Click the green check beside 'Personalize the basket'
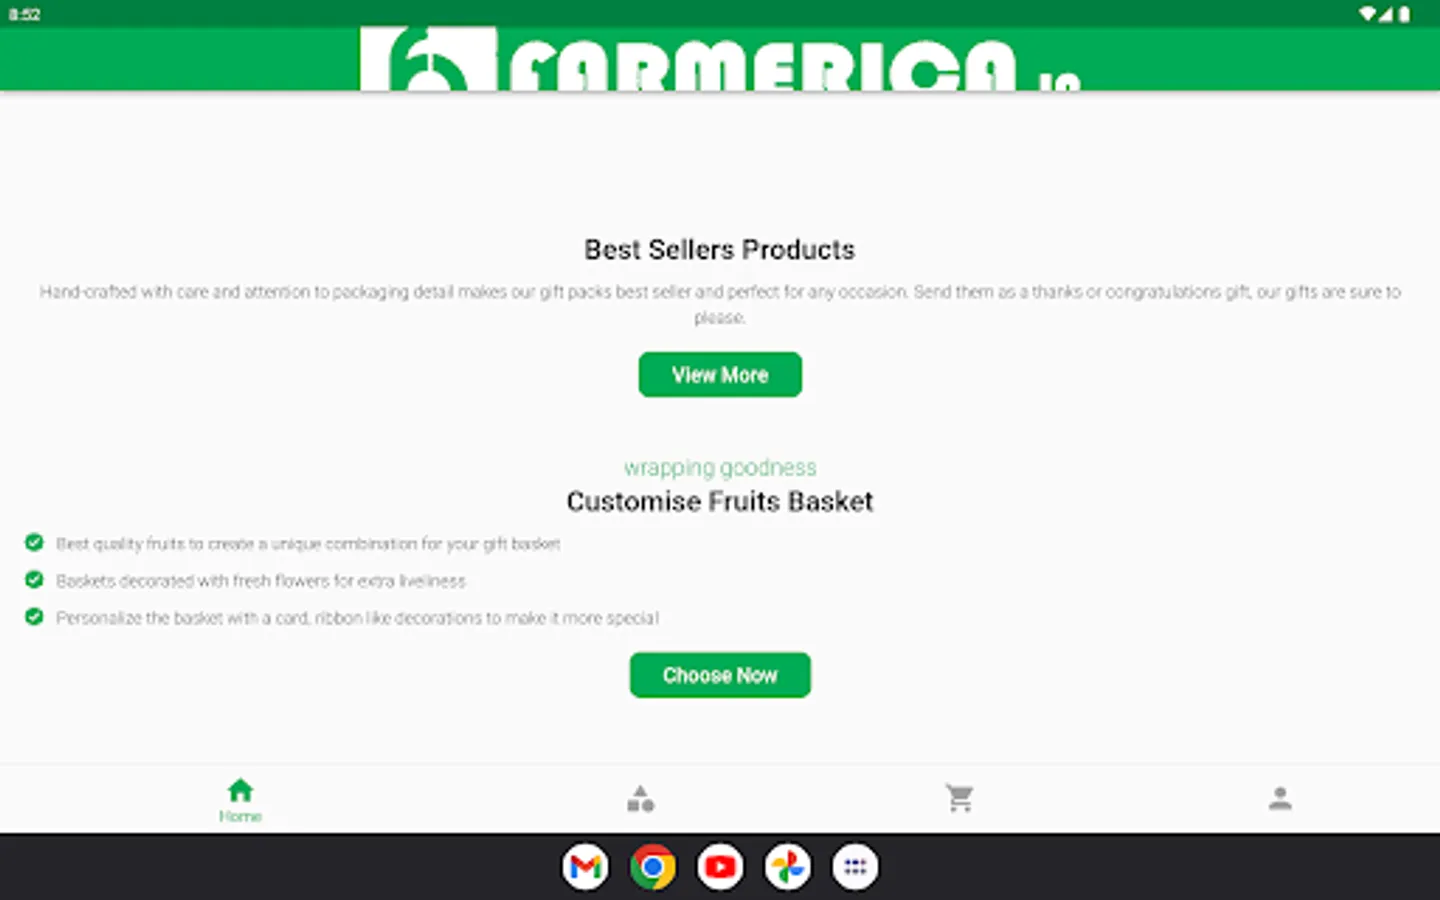The image size is (1440, 900). [x=34, y=616]
